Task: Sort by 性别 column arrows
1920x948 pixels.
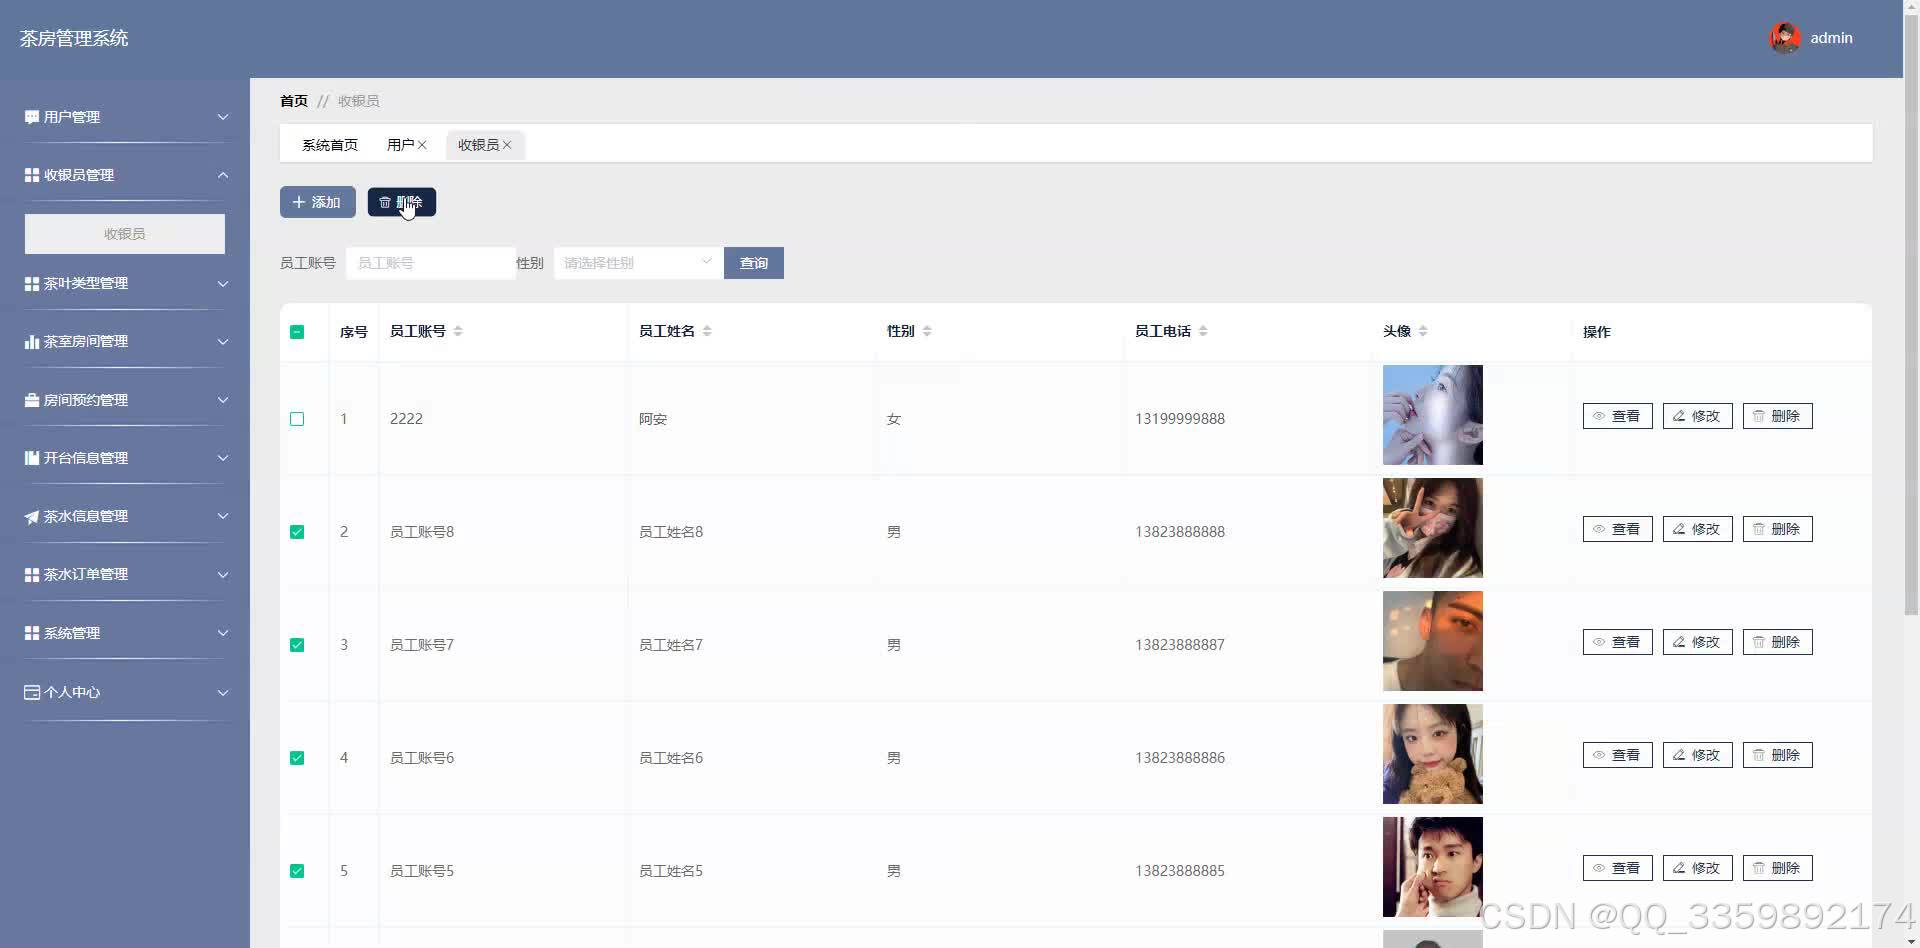Action: (927, 331)
